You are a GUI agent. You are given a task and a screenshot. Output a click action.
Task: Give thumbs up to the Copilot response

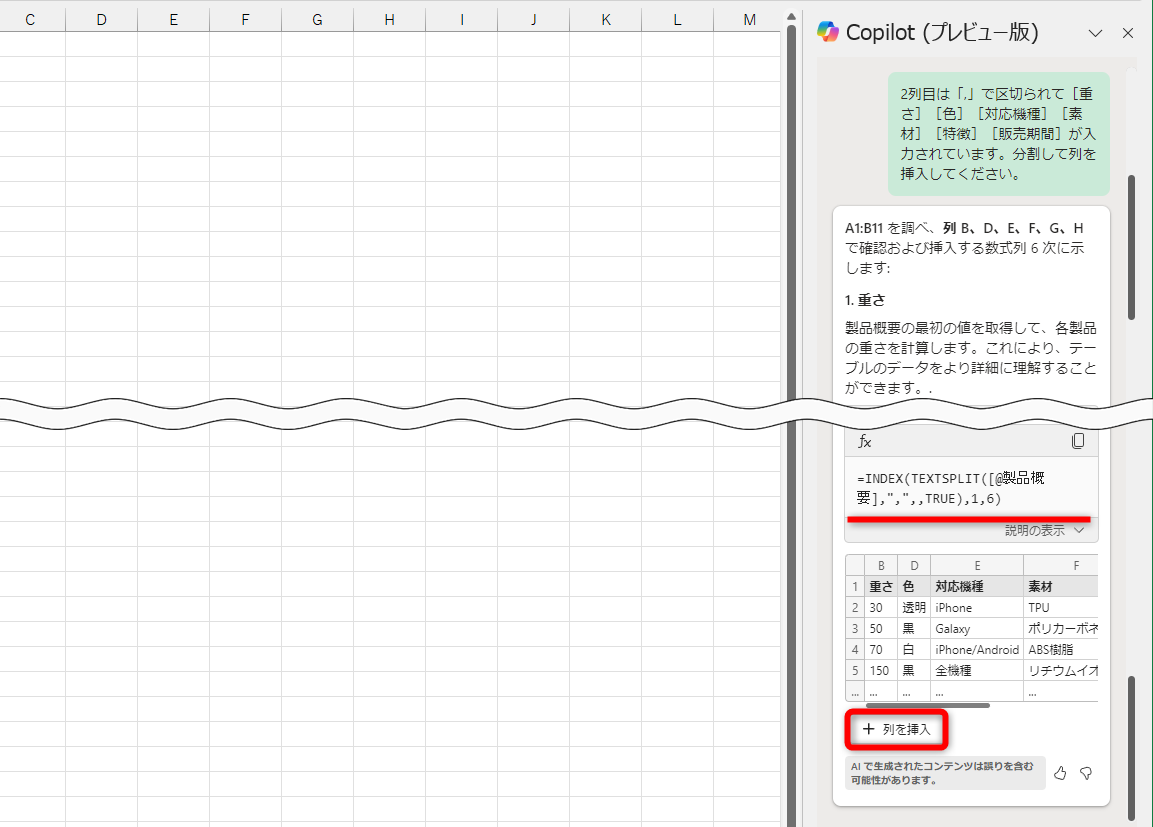pos(1060,773)
